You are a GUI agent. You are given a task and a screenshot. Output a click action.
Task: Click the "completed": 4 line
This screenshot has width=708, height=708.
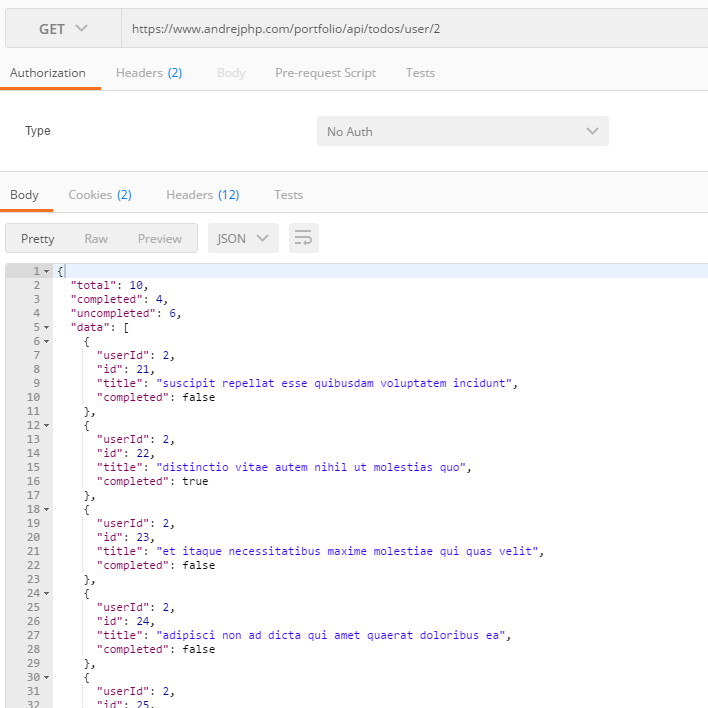point(119,299)
